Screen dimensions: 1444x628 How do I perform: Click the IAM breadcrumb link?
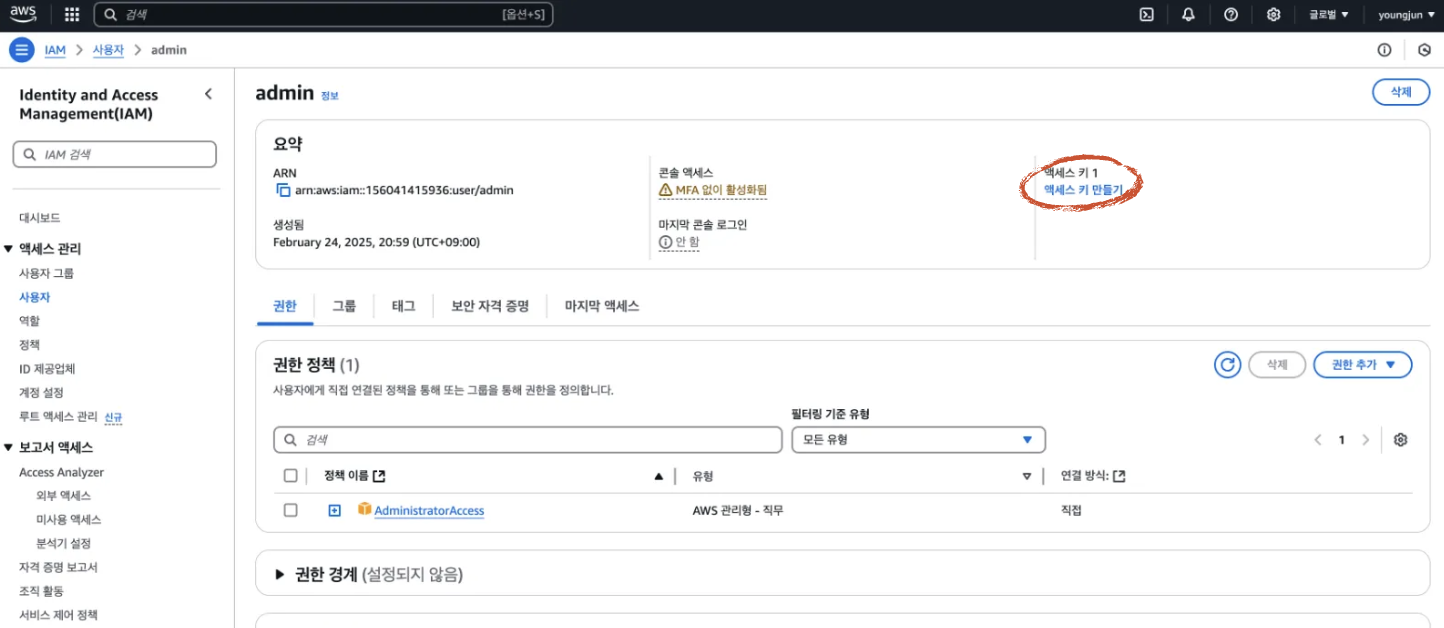pos(55,50)
